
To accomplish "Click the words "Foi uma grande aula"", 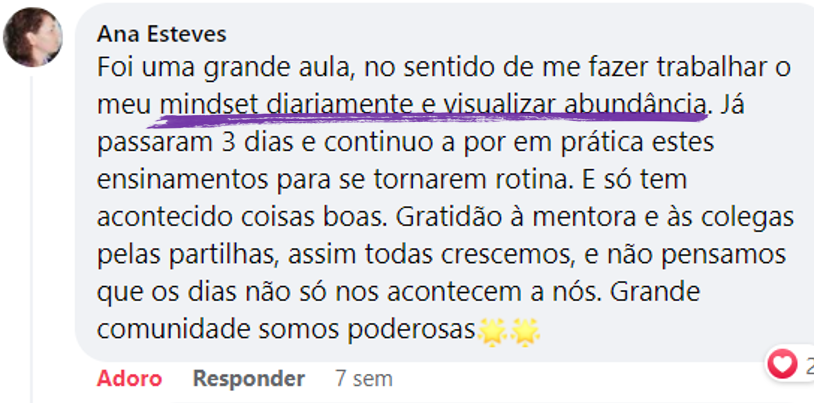I will pyautogui.click(x=226, y=67).
